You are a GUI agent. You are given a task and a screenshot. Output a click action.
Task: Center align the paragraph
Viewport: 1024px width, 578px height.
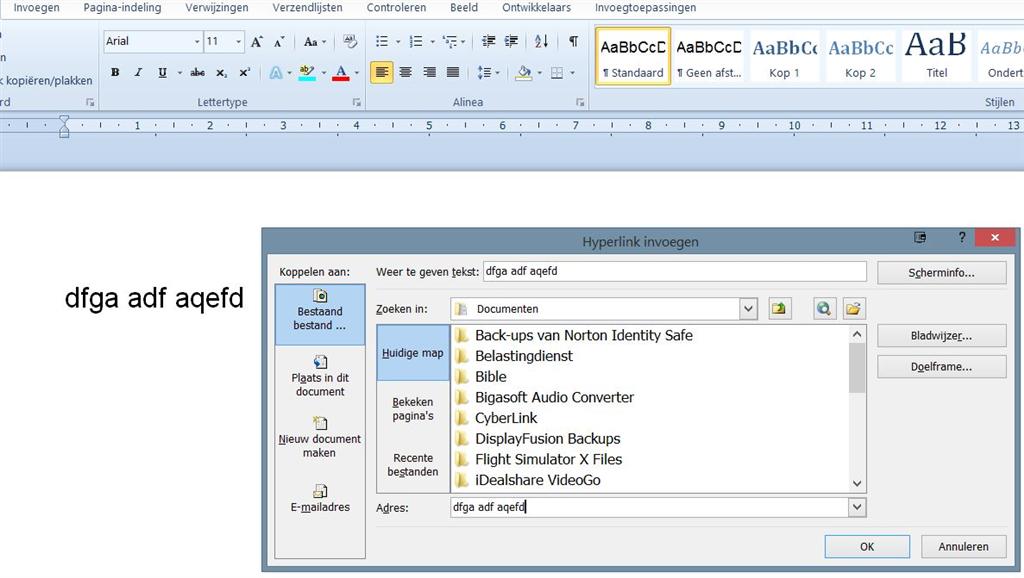pyautogui.click(x=406, y=72)
